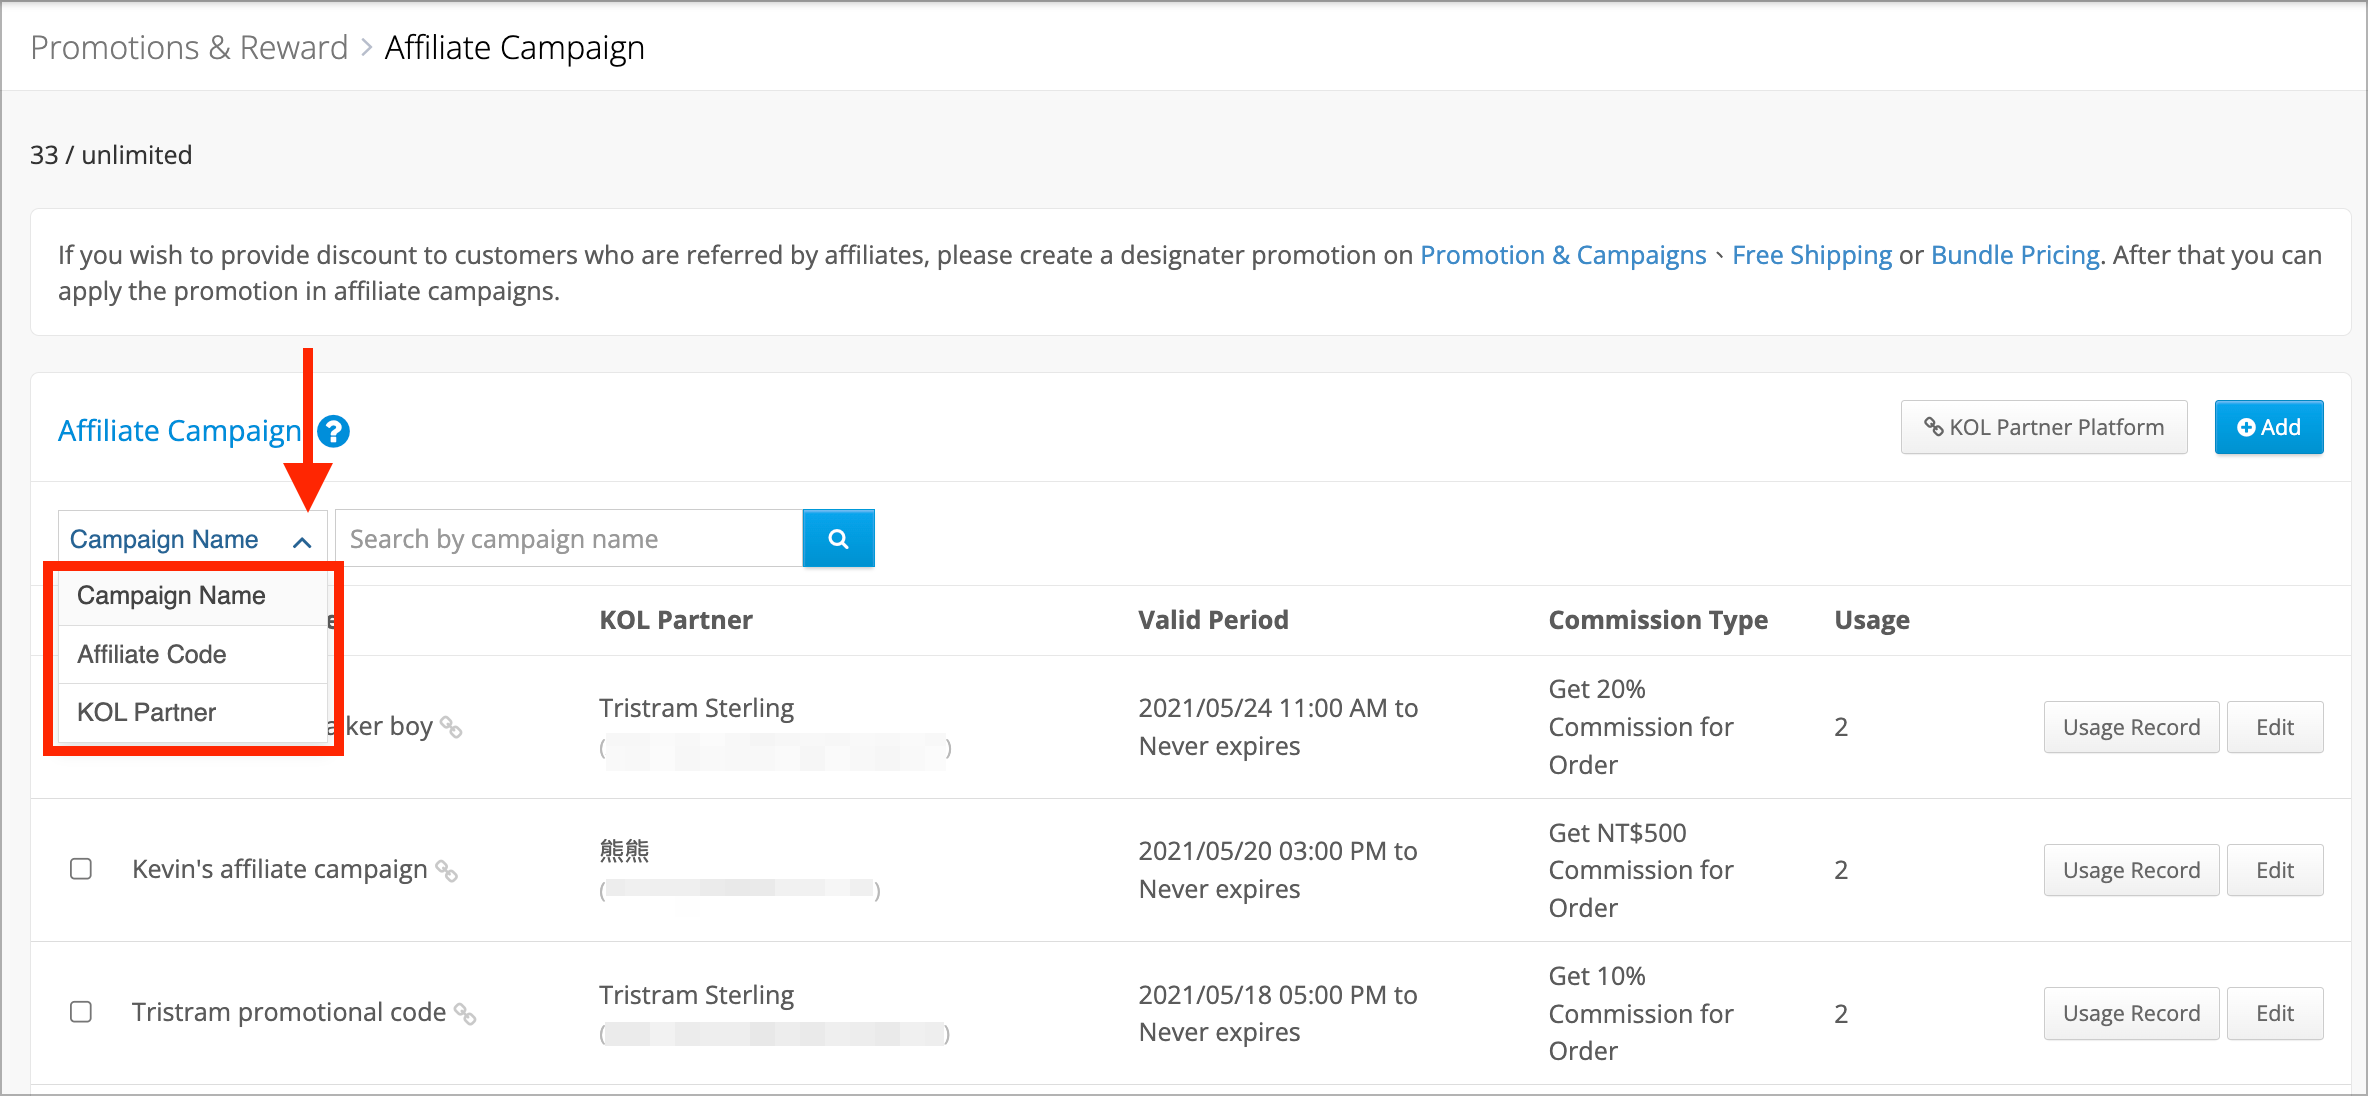The image size is (2368, 1096).
Task: Tick checkbox for Tristram promotional code row
Action: [81, 1012]
